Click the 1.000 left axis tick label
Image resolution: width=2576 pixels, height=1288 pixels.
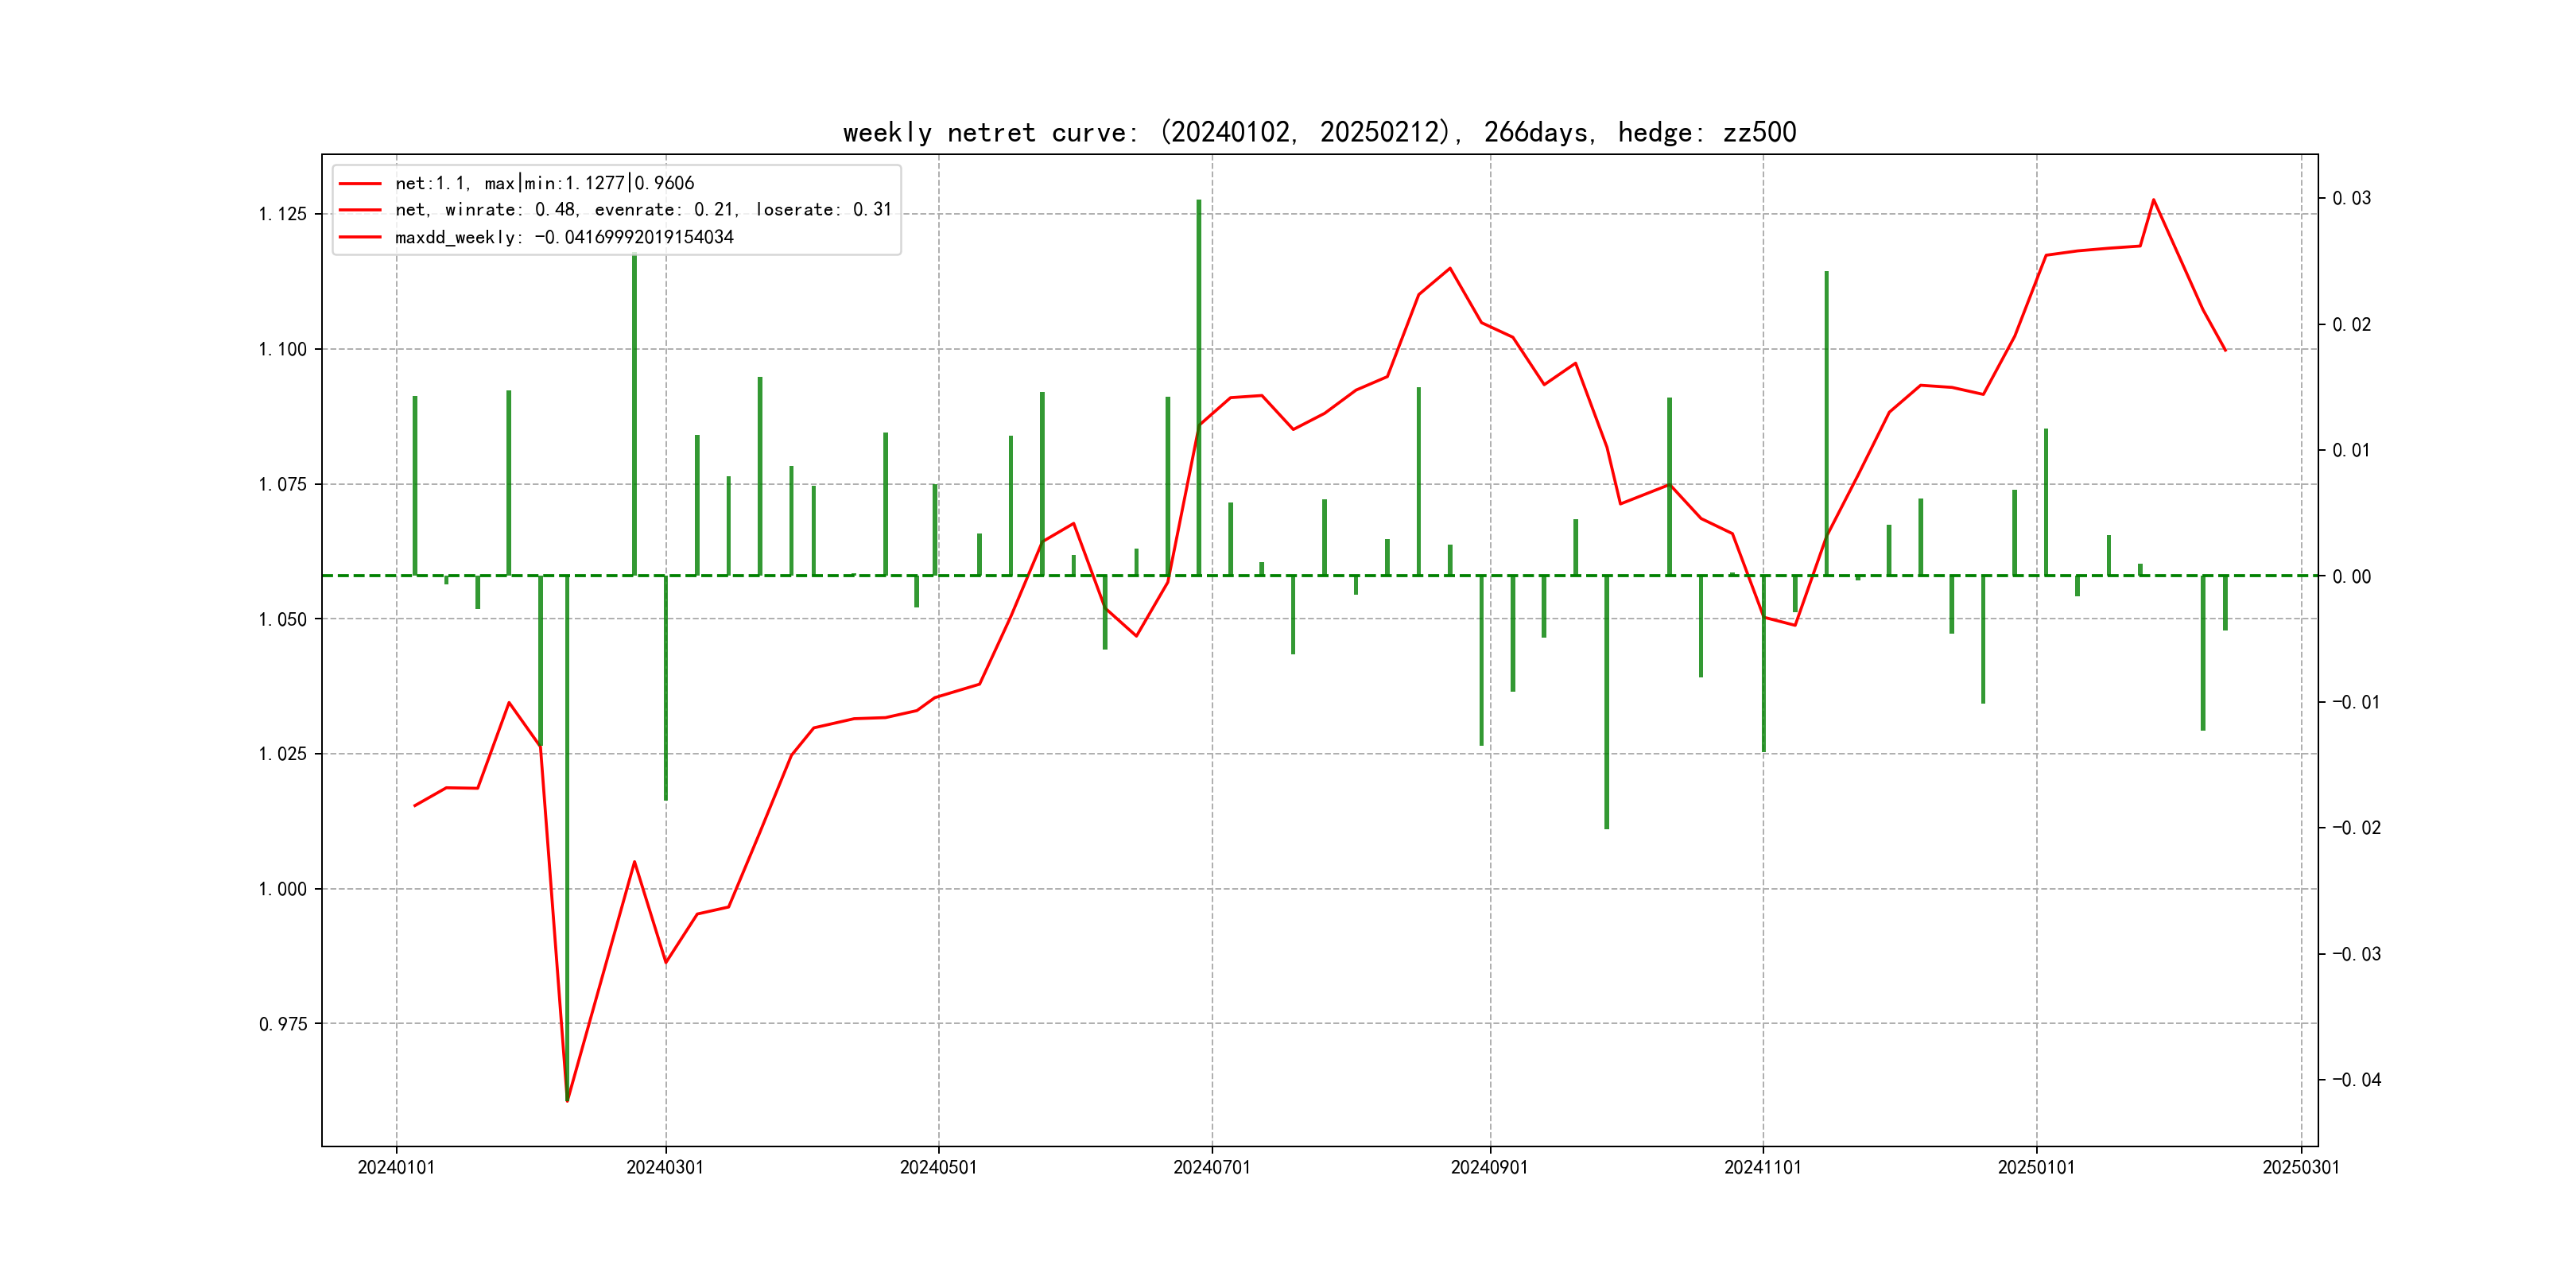coord(283,889)
